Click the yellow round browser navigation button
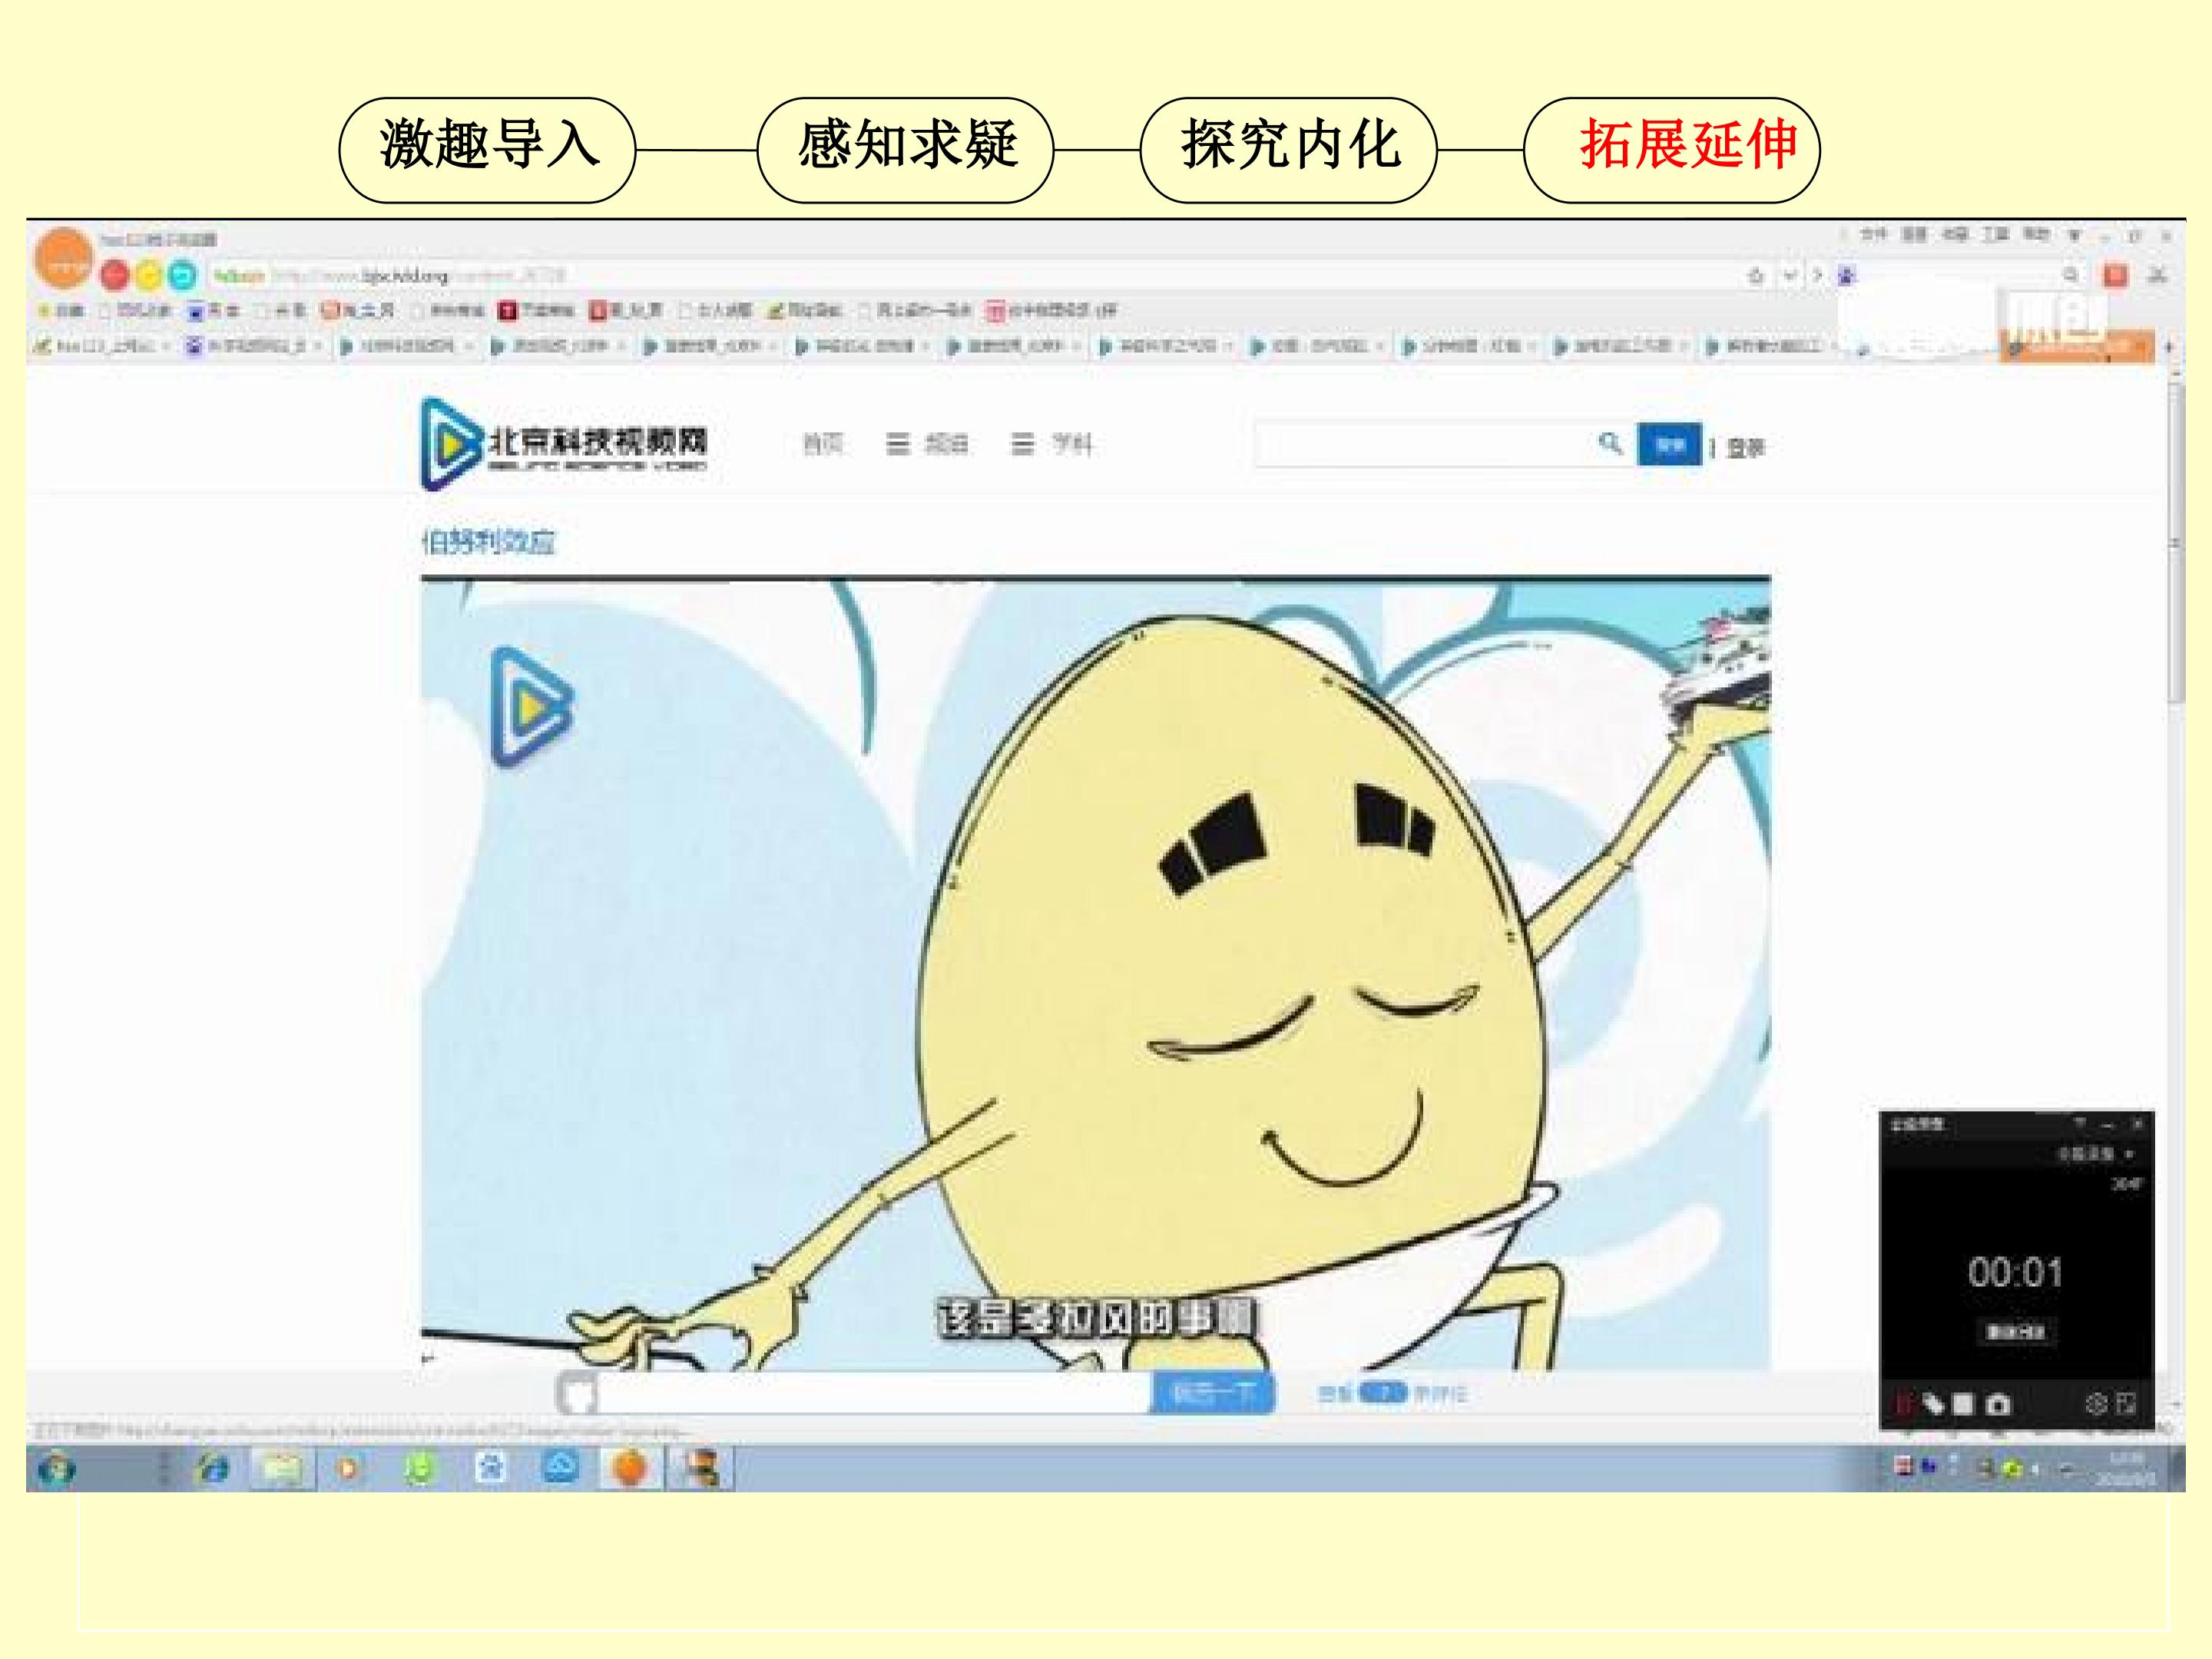 149,275
